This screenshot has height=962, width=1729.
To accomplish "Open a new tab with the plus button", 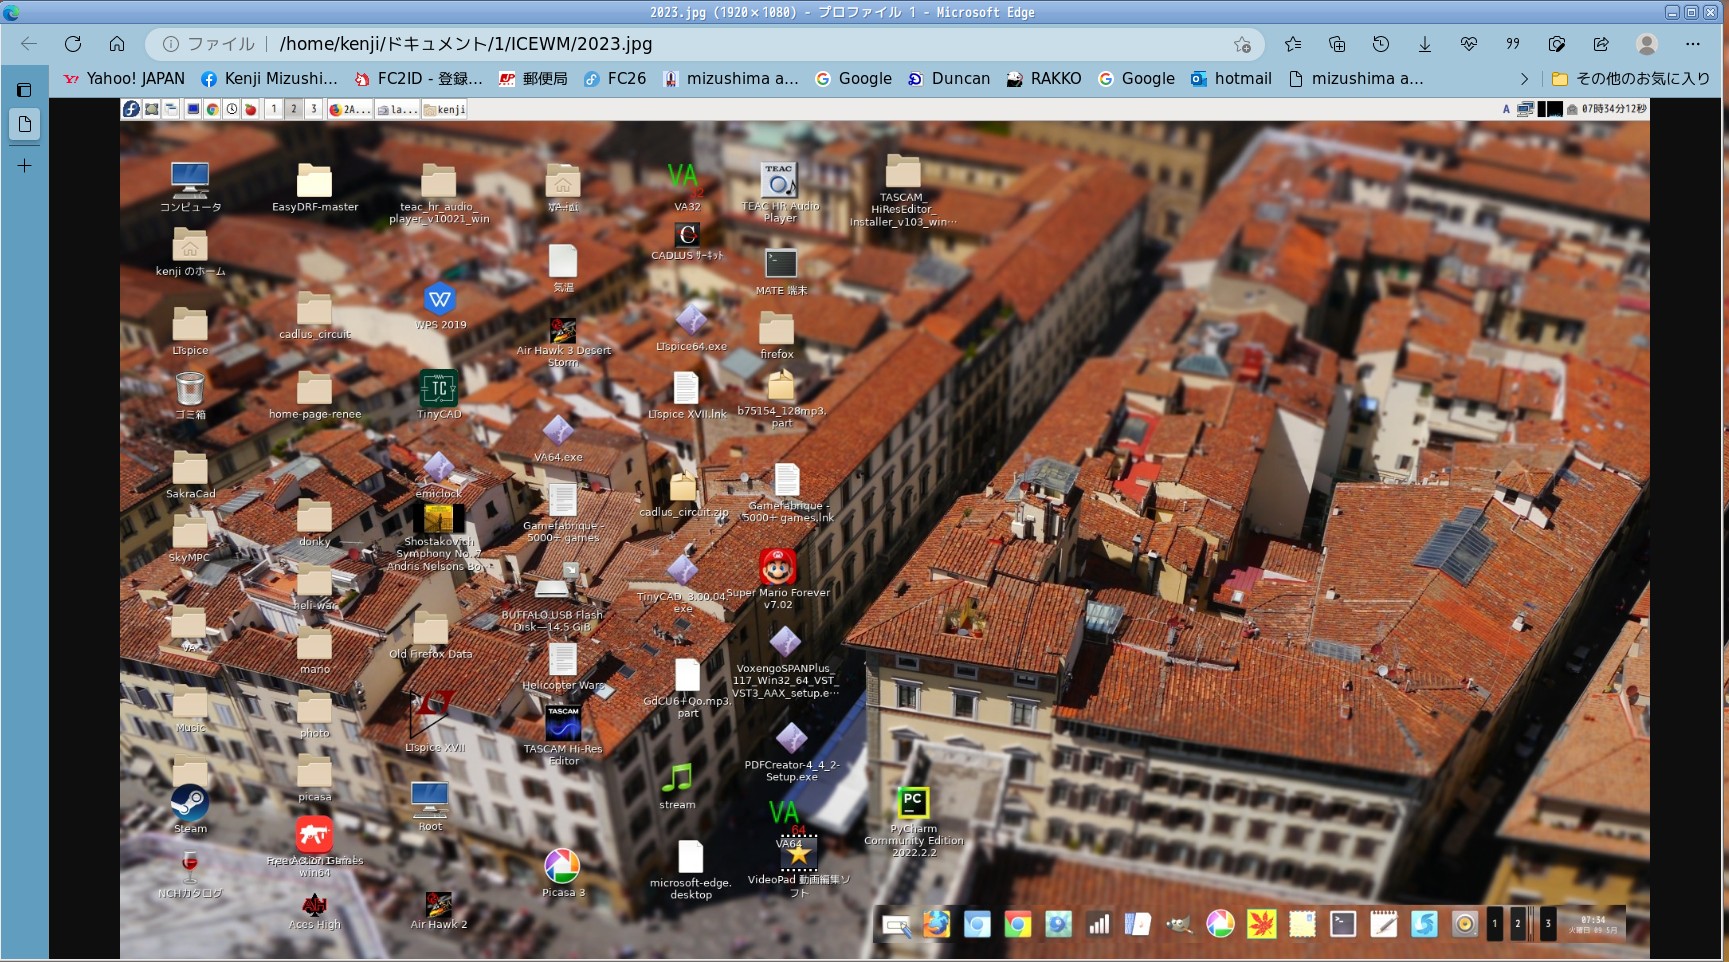I will (24, 166).
